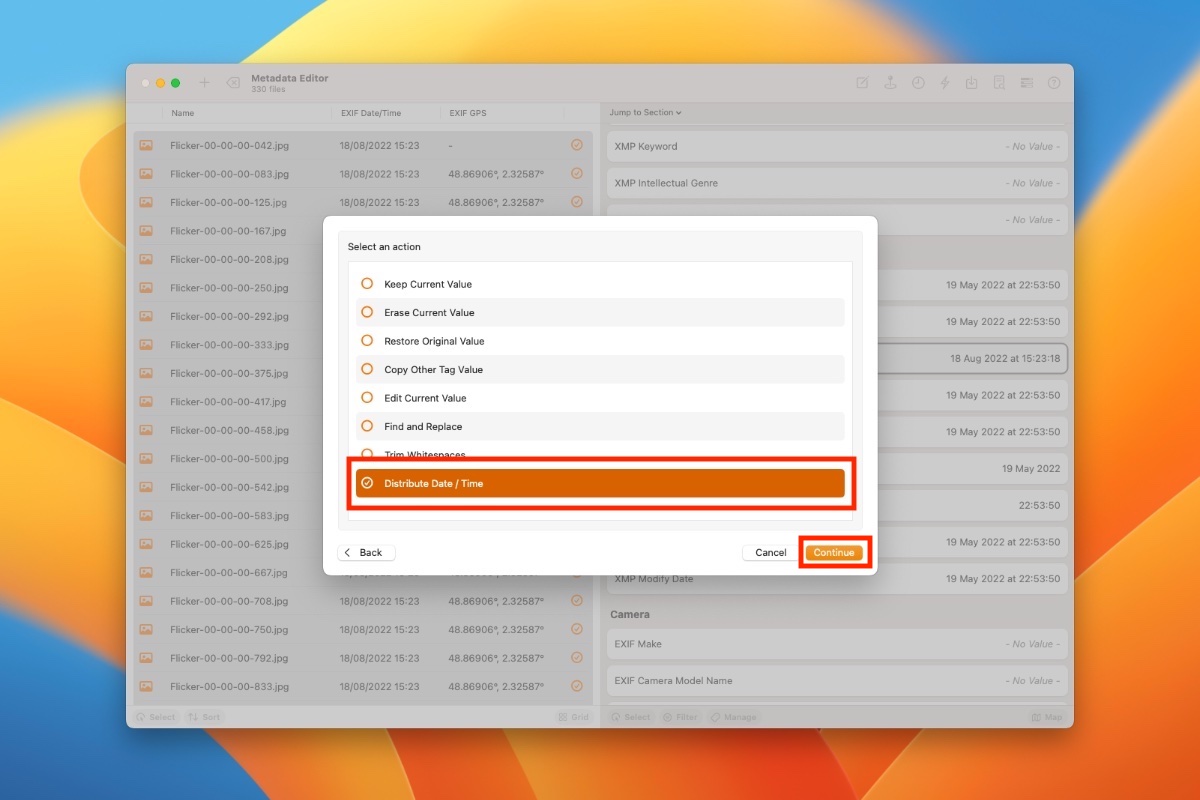
Task: Select the file Flicker-00-00-00-417.jpg
Action: (x=228, y=402)
